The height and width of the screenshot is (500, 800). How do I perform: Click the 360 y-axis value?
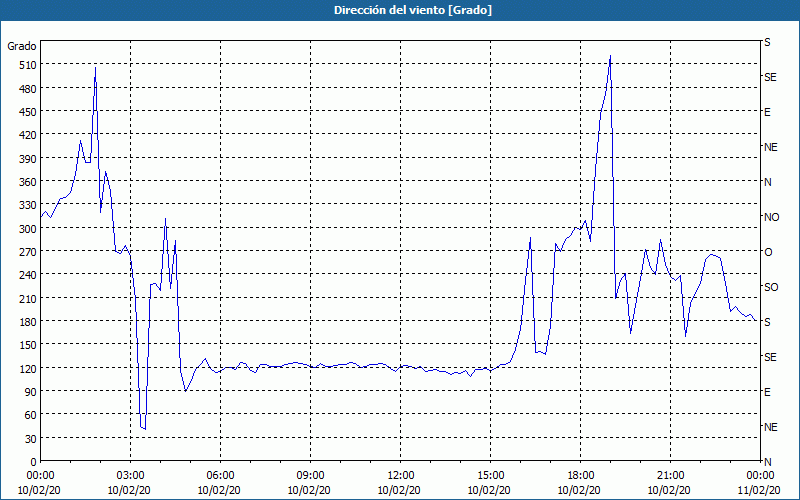[28, 182]
